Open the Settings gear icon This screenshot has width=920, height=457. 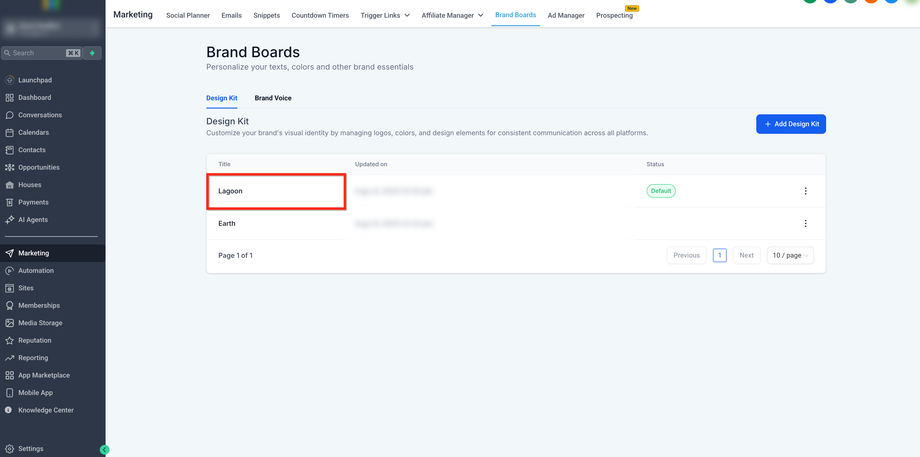tap(10, 449)
